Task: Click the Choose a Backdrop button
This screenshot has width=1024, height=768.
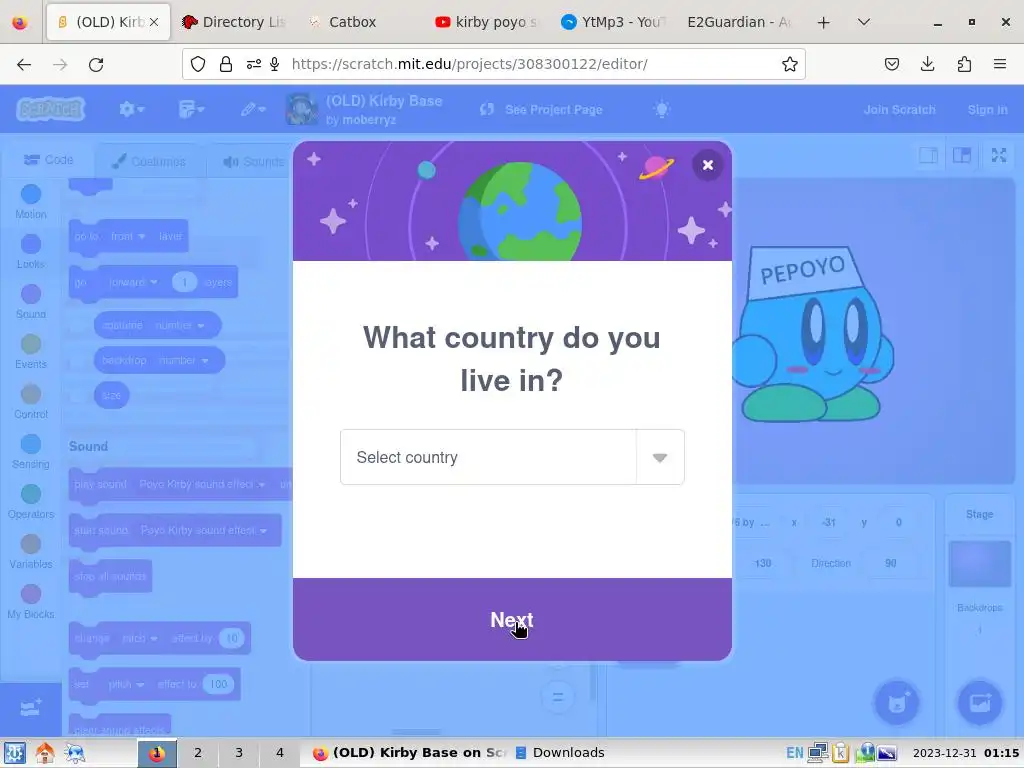Action: [980, 703]
